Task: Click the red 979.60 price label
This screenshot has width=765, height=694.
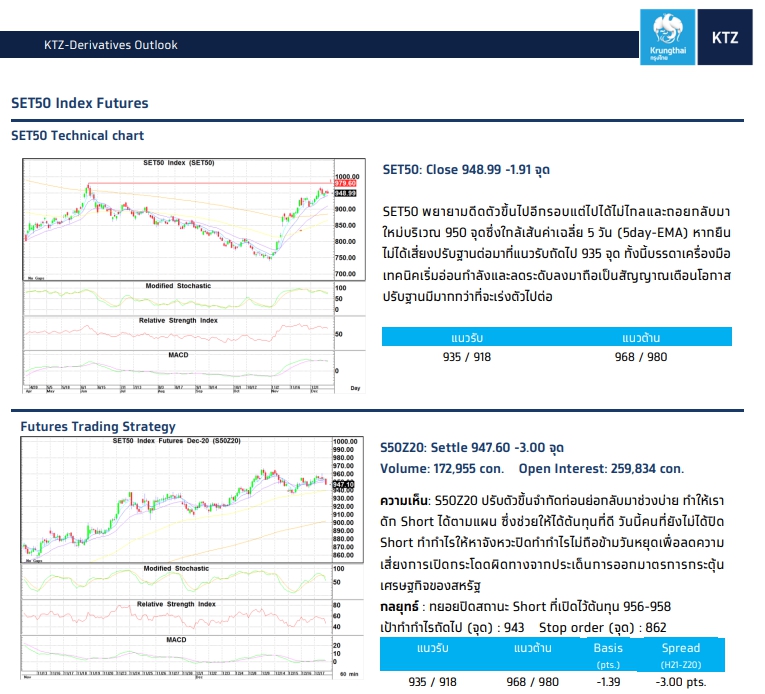Action: (345, 184)
